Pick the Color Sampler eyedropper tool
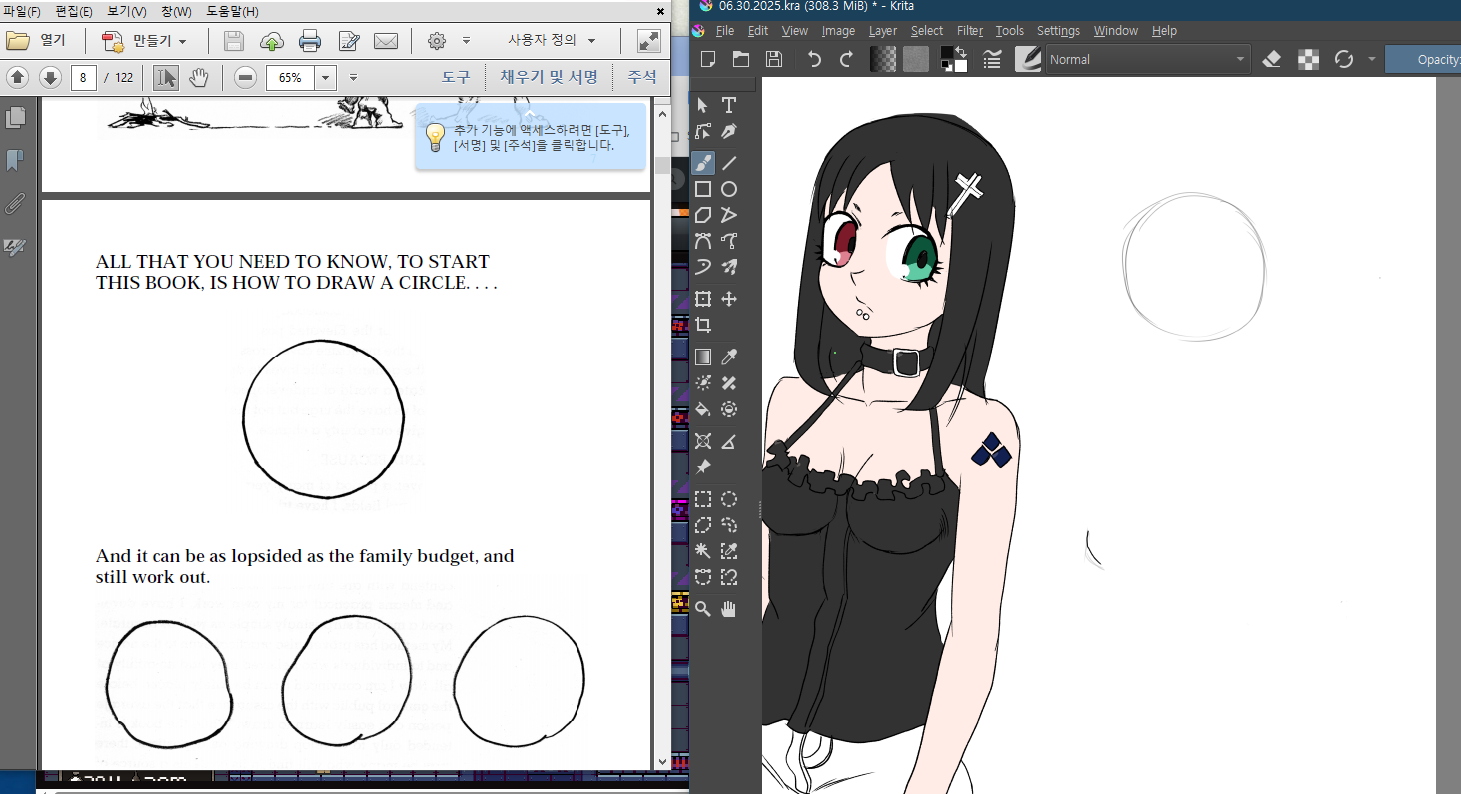Image resolution: width=1461 pixels, height=794 pixels. coord(729,357)
